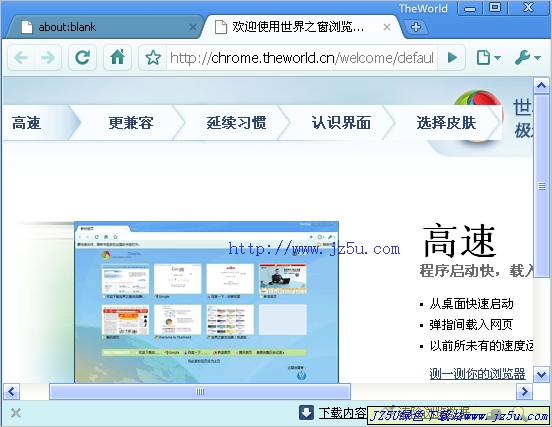Close the bottom download bar with X

15,413
